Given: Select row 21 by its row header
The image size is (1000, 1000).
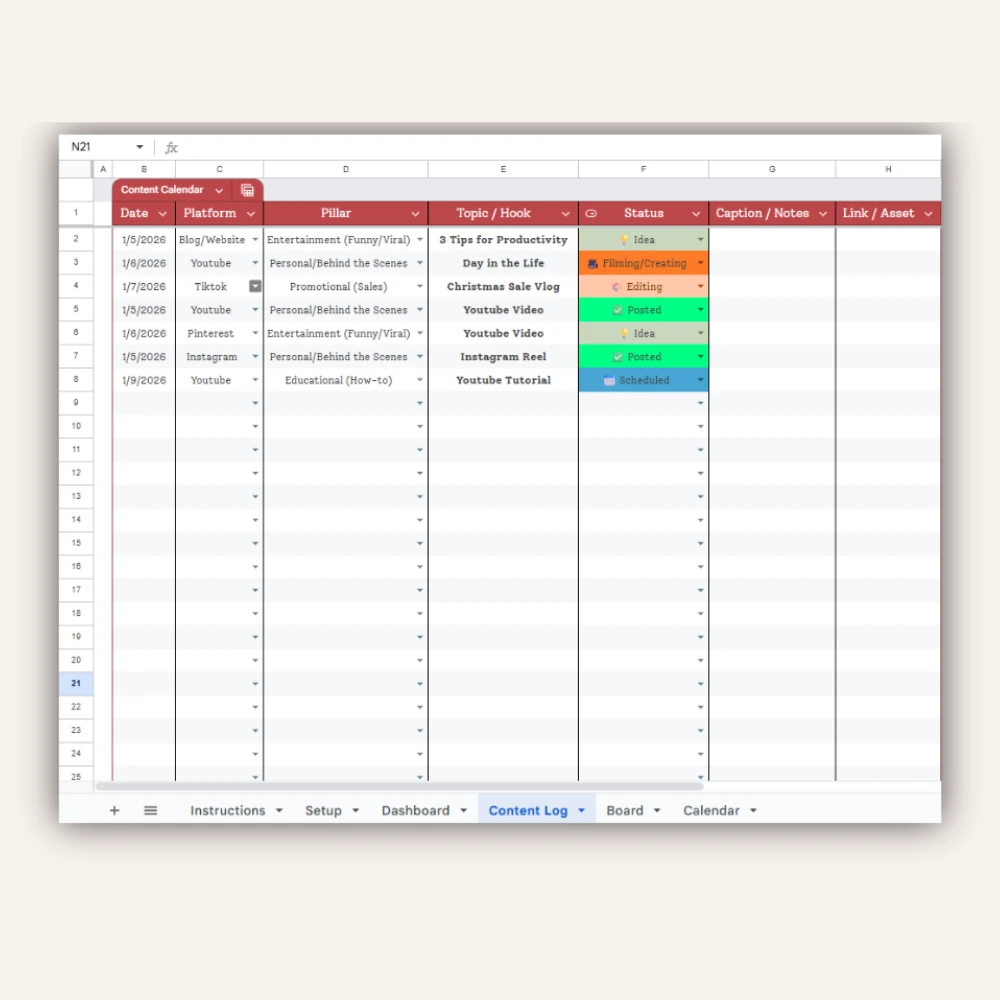Looking at the screenshot, I should (76, 683).
